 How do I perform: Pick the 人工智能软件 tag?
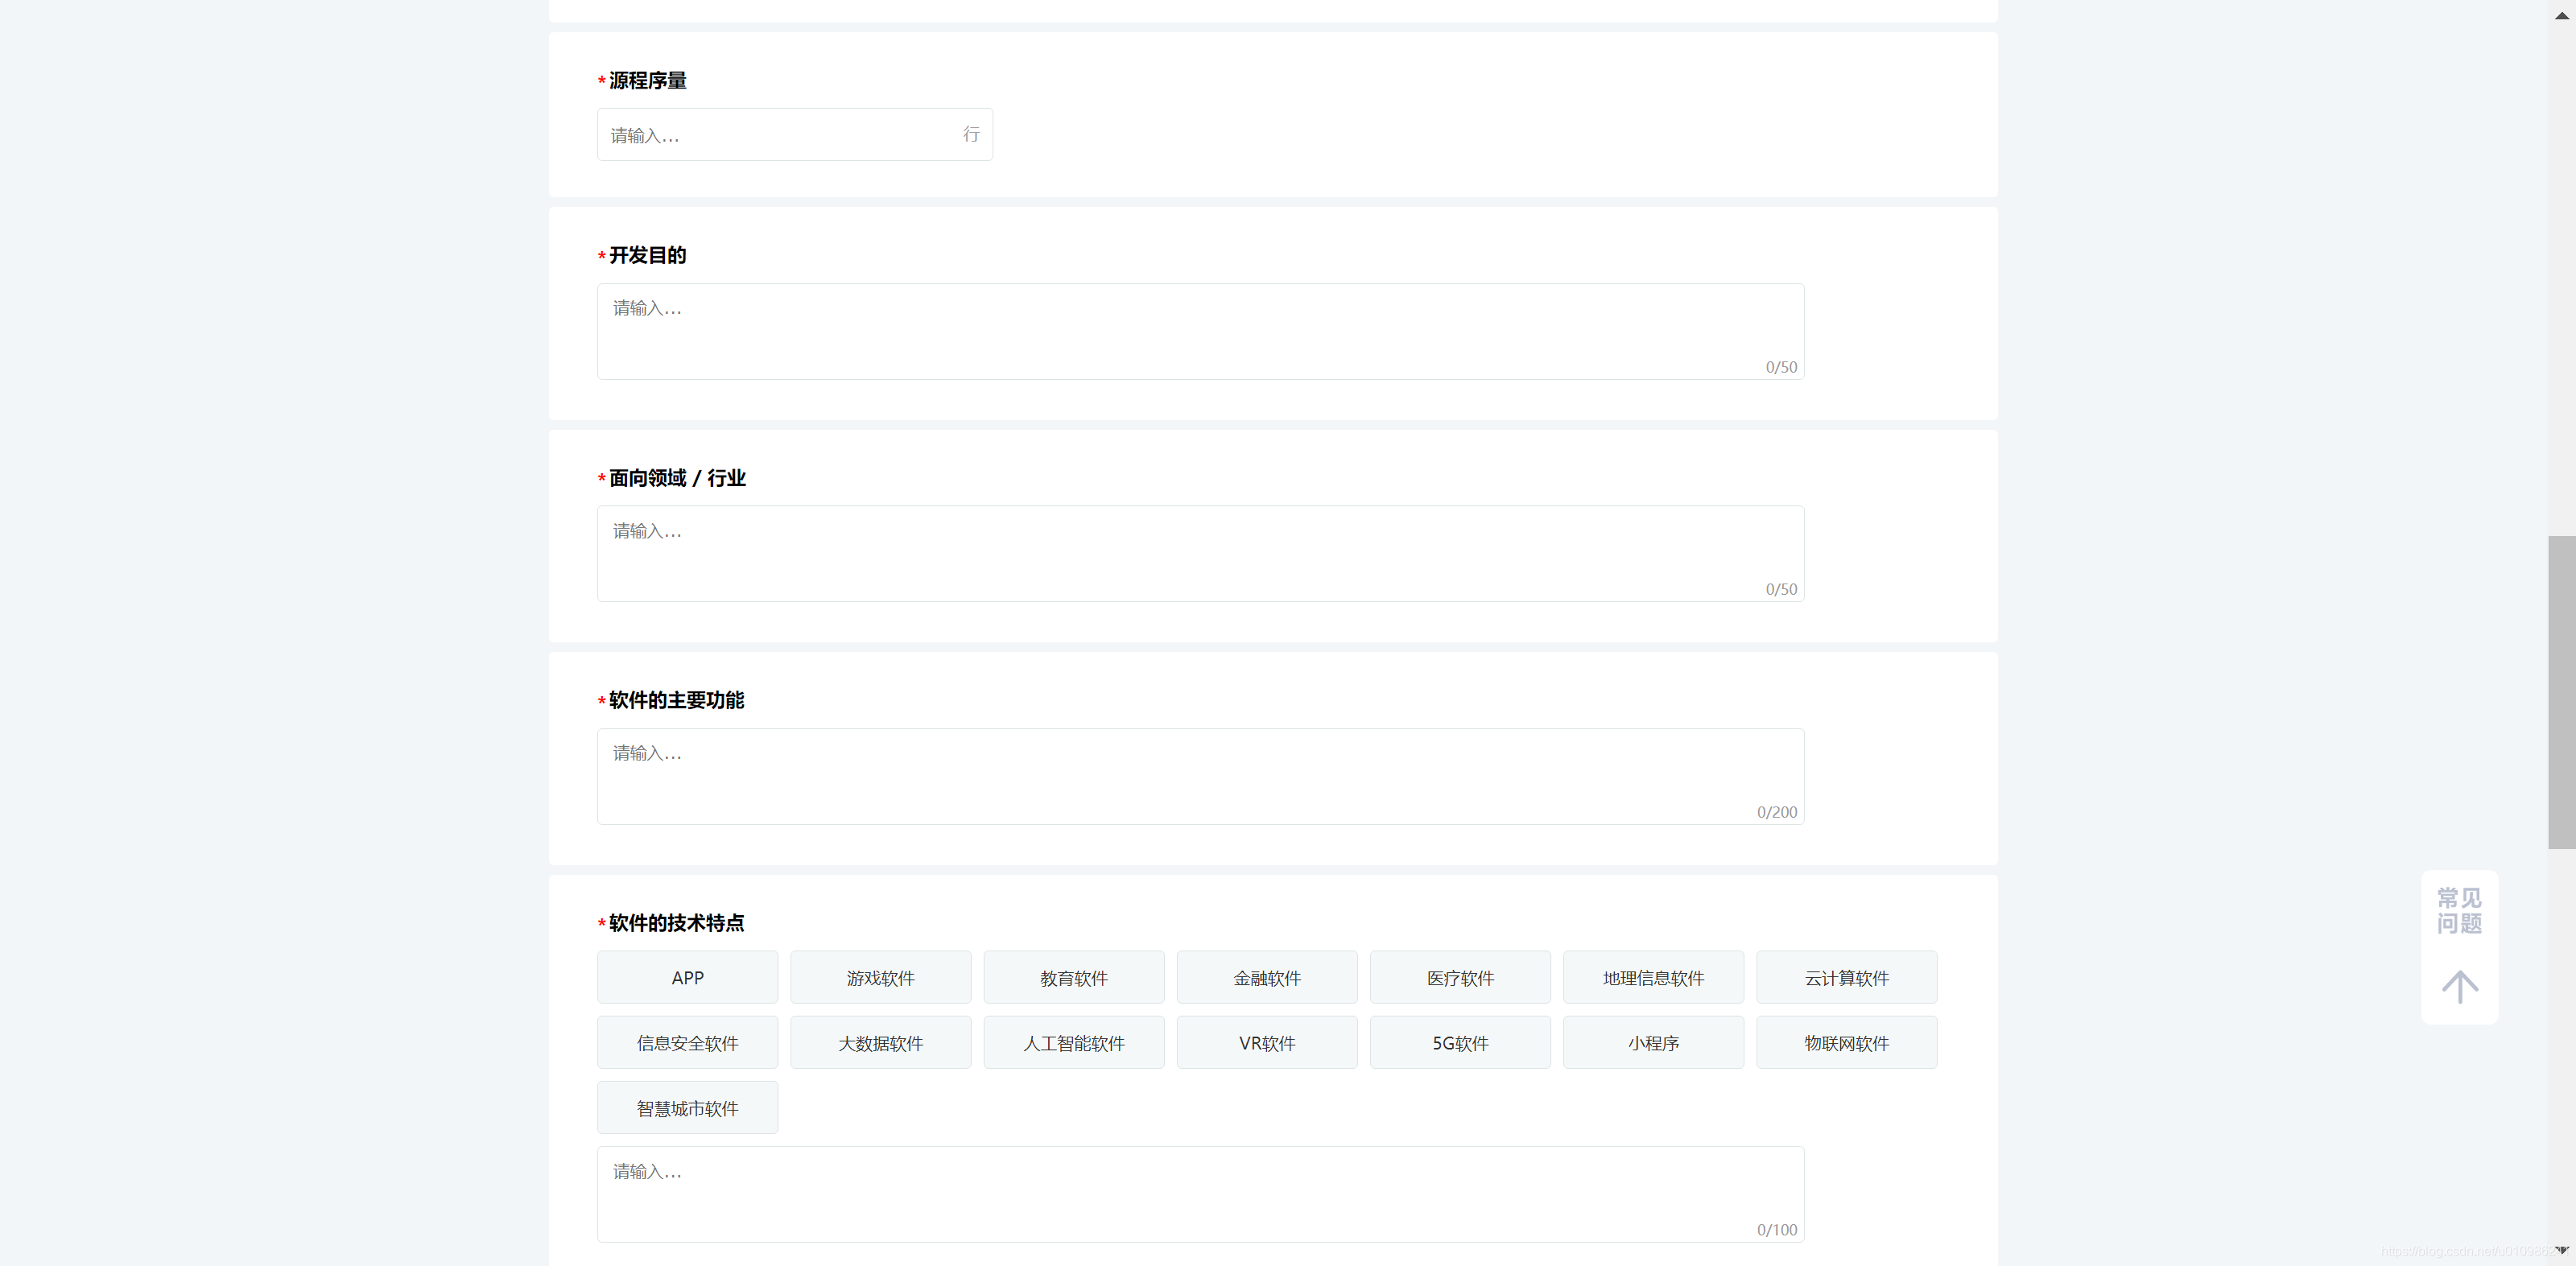[x=1073, y=1042]
